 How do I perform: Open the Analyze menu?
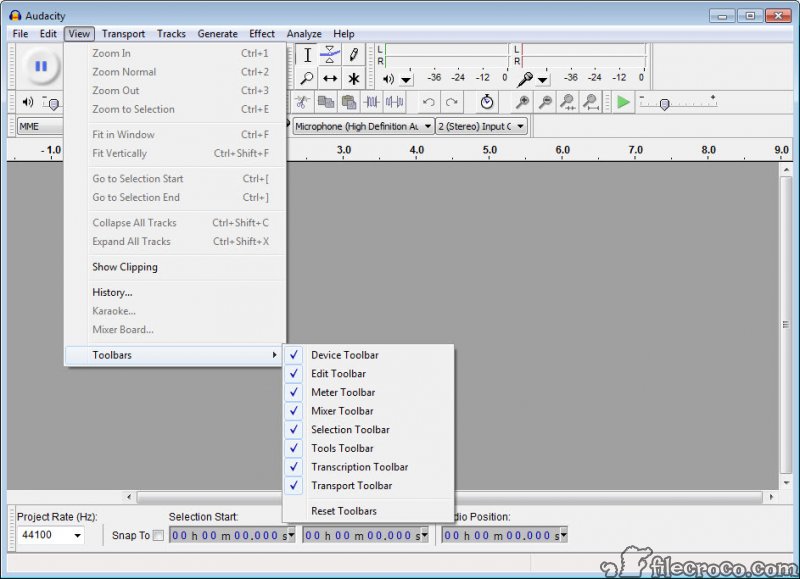click(304, 34)
